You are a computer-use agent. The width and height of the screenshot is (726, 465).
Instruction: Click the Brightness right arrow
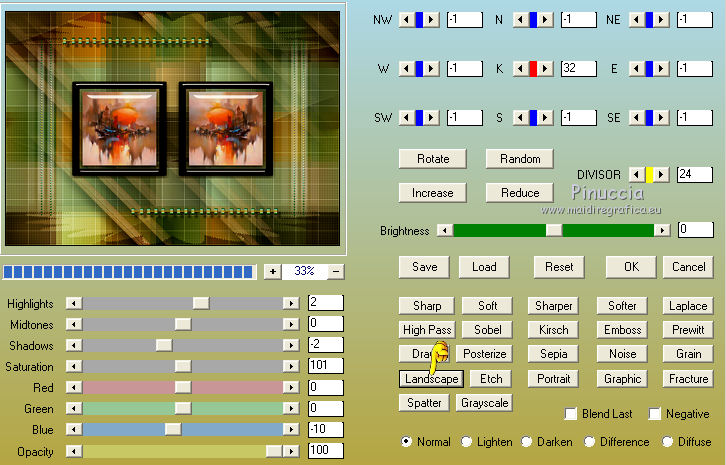(x=663, y=230)
